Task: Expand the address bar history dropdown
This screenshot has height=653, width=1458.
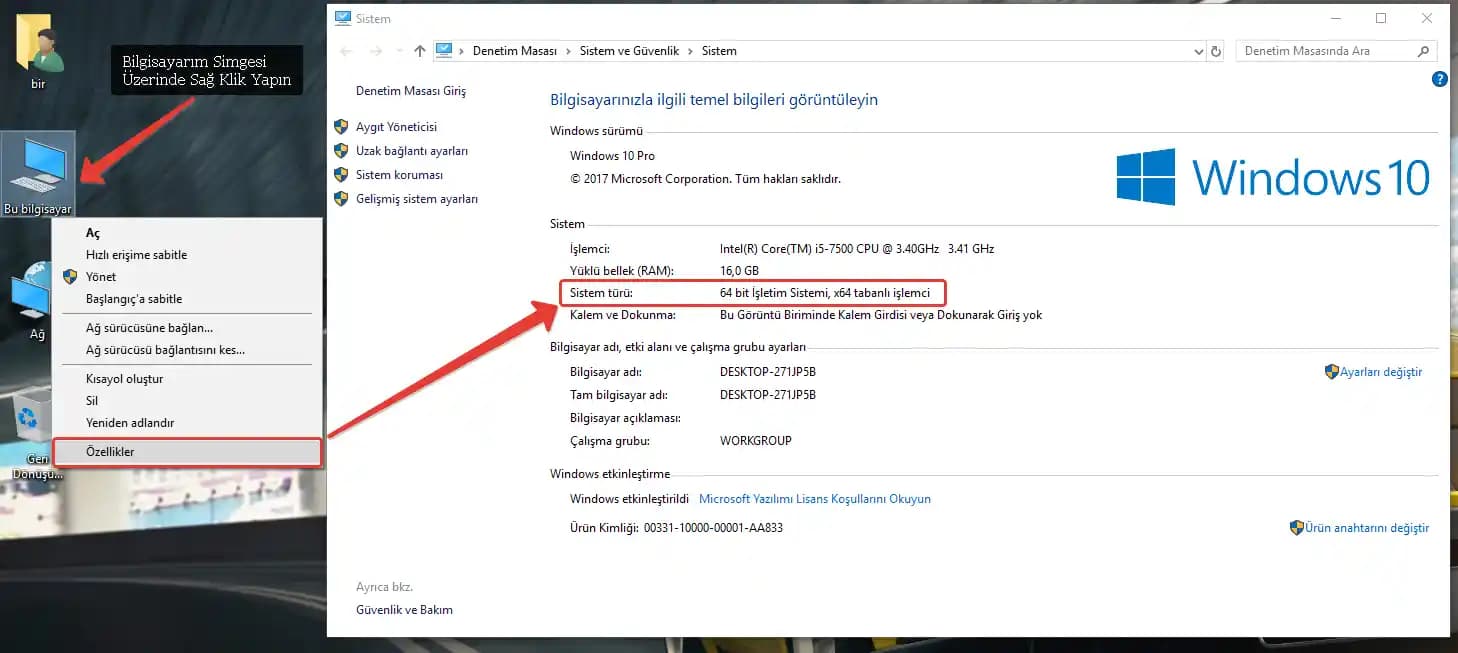Action: [1199, 51]
